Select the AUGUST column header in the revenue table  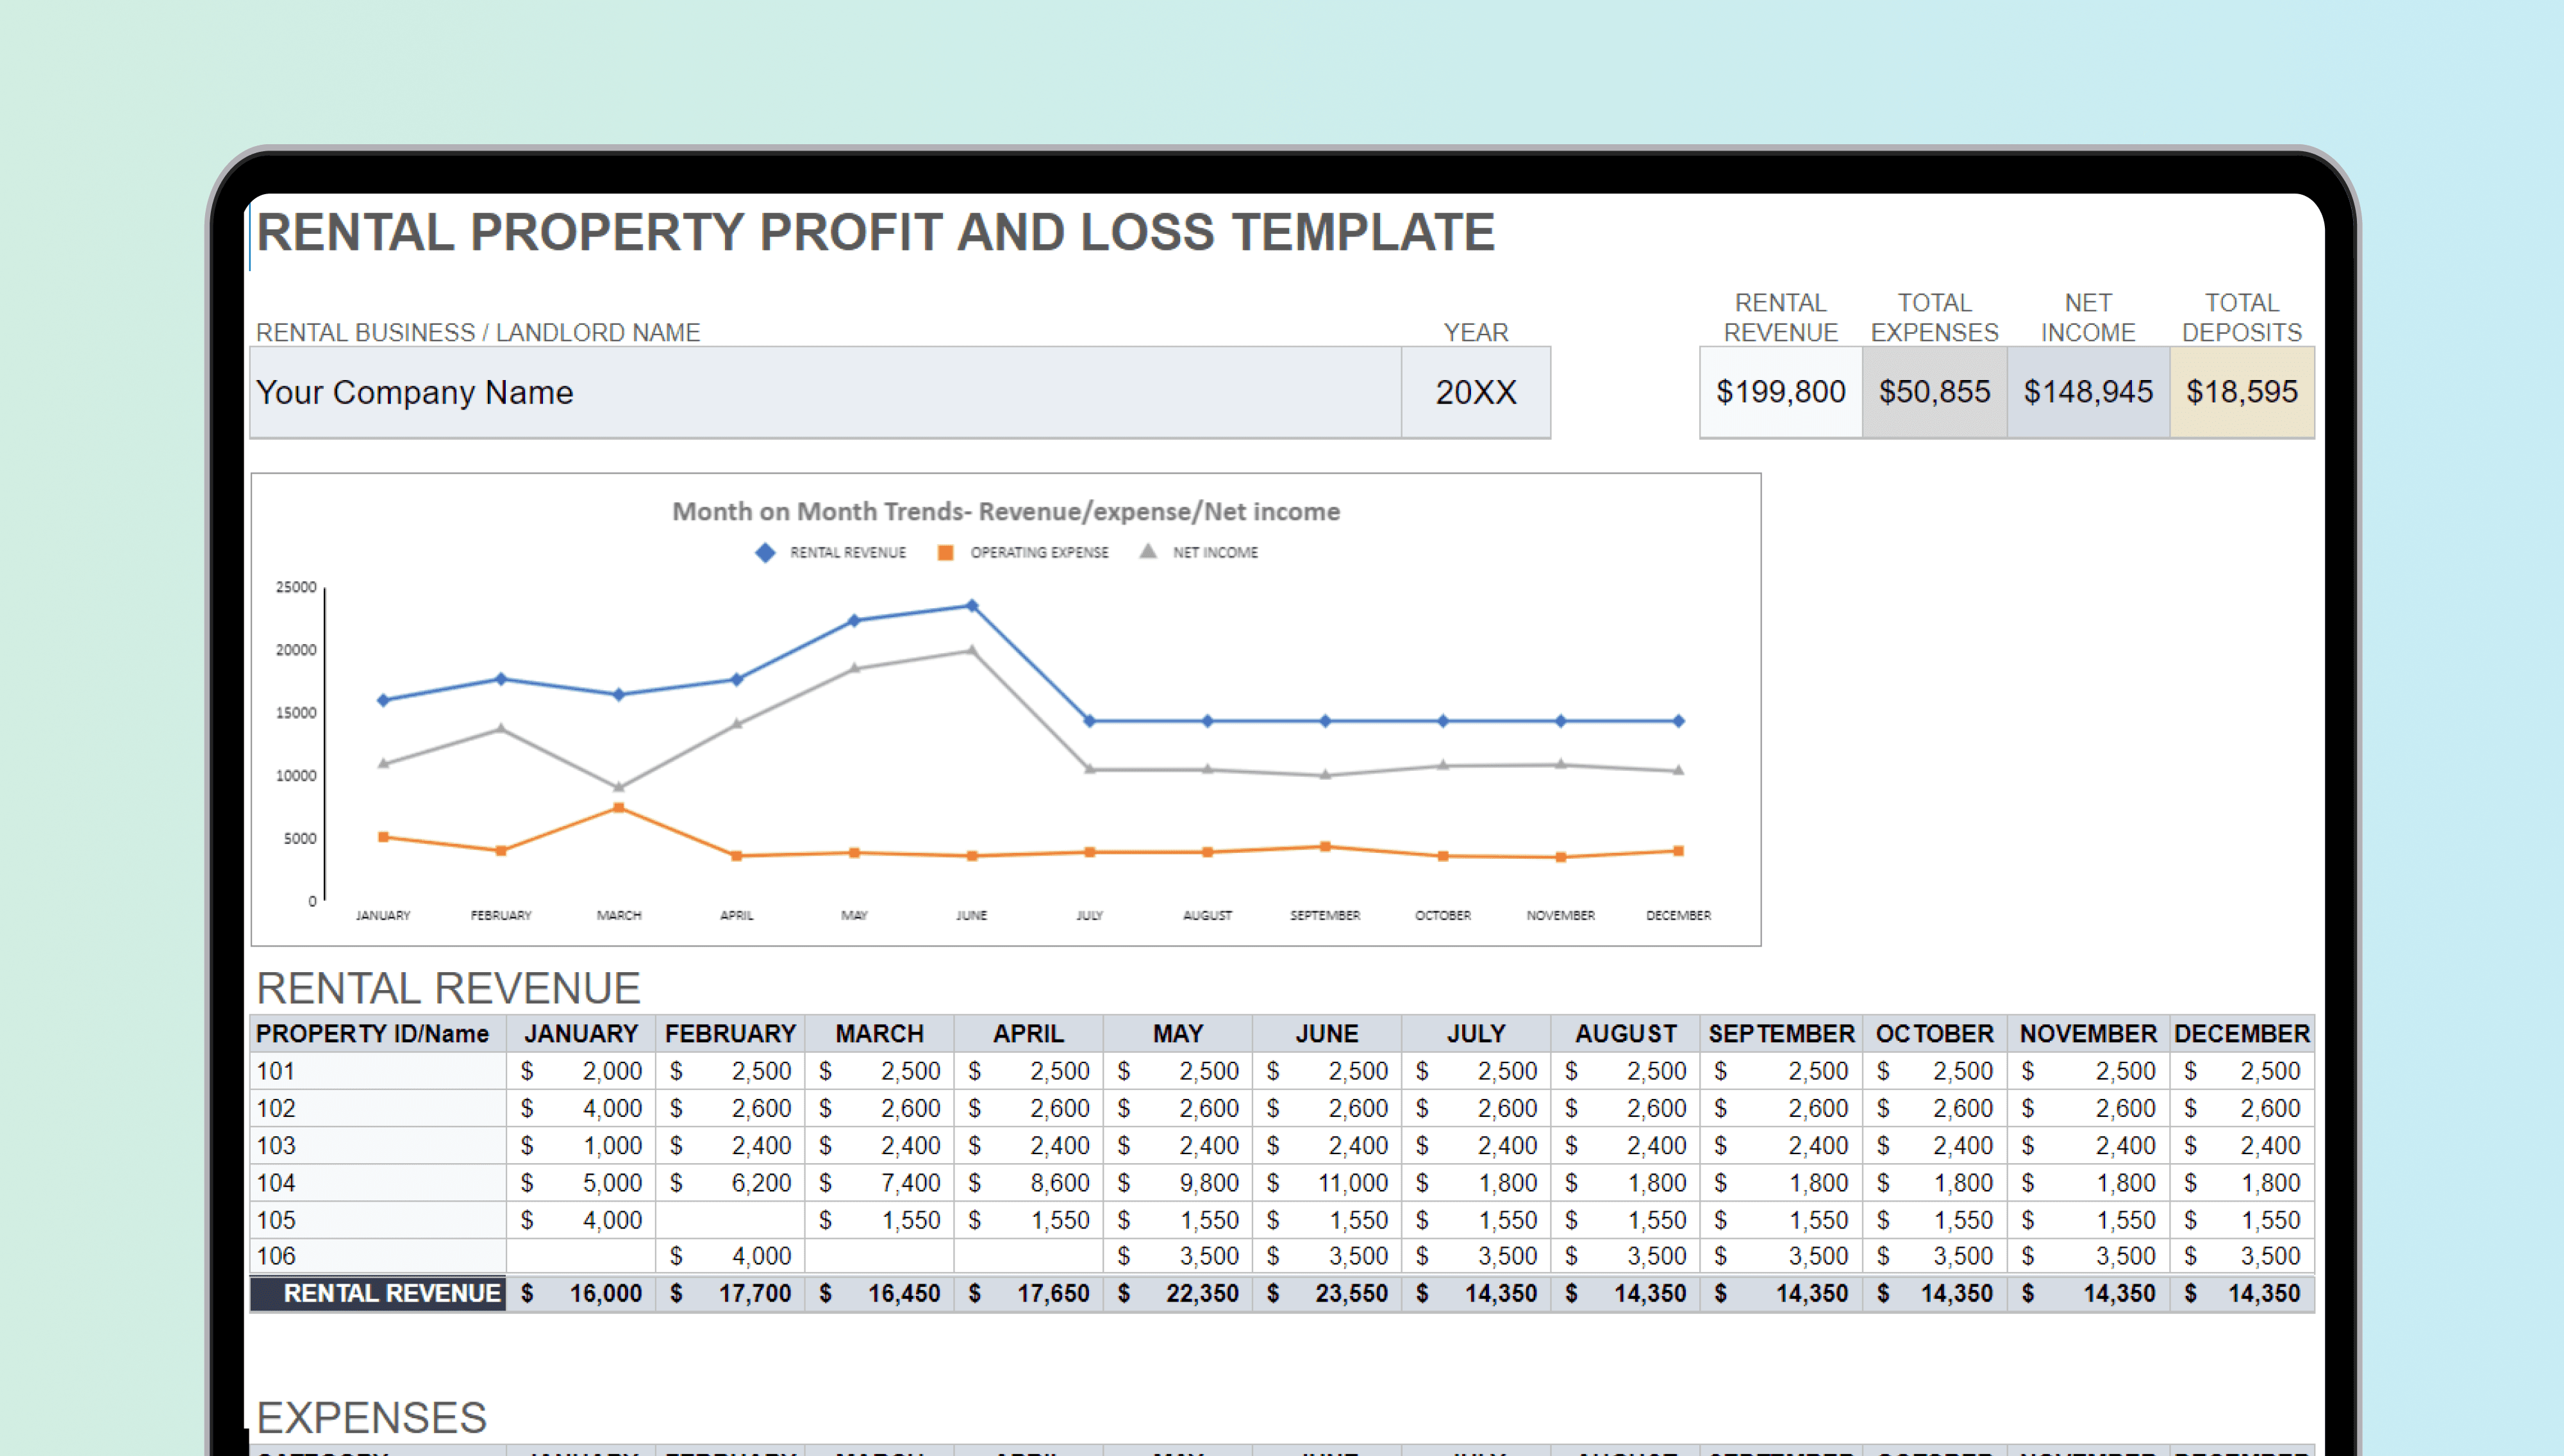[x=1626, y=1034]
